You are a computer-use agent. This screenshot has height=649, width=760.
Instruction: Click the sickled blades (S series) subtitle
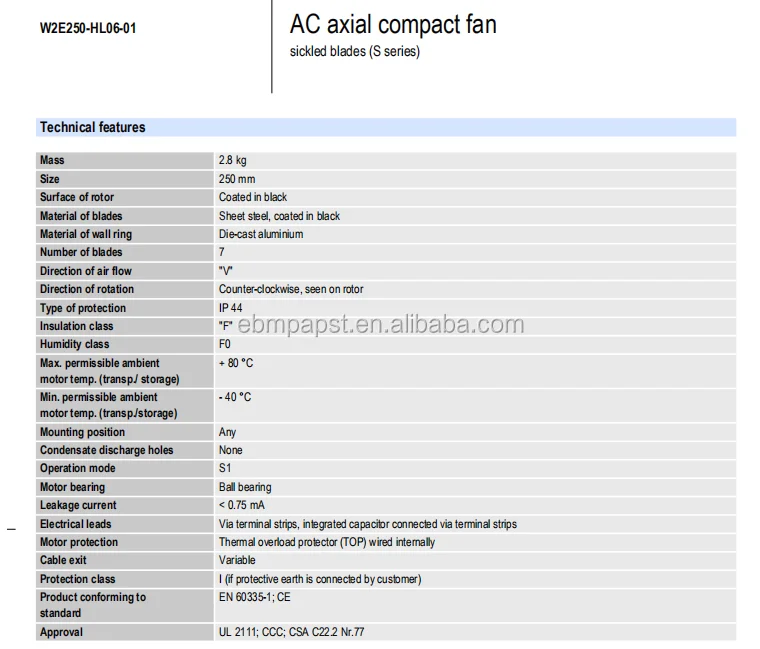point(354,51)
